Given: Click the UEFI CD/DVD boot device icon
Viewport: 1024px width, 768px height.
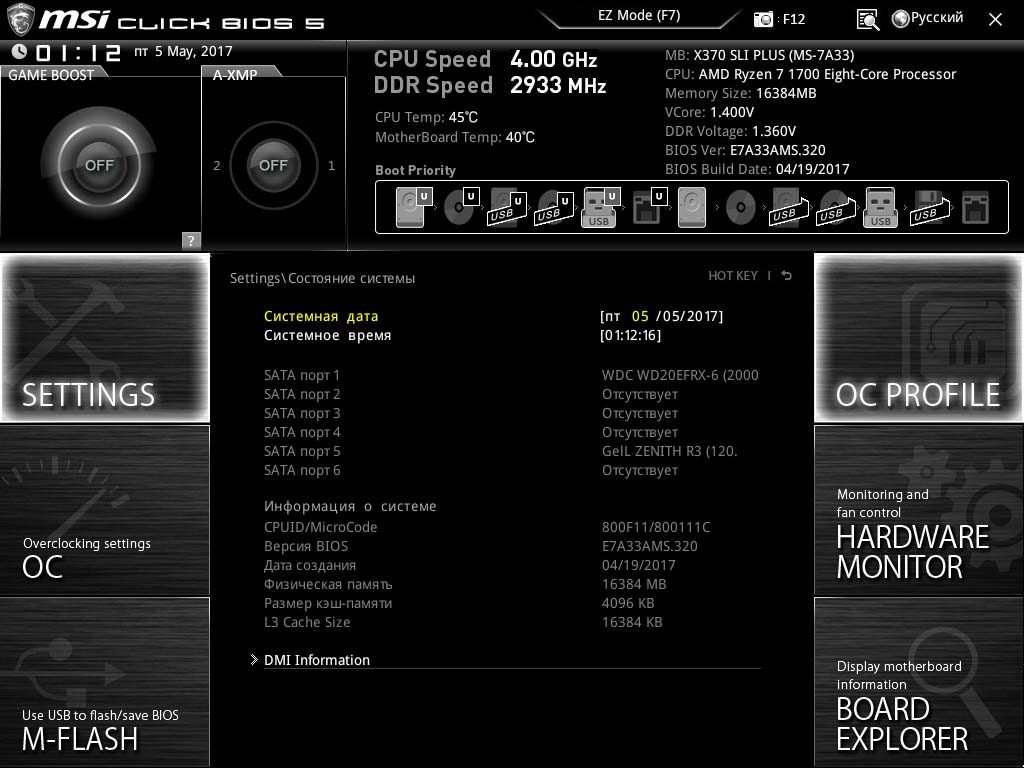Looking at the screenshot, I should [x=462, y=207].
